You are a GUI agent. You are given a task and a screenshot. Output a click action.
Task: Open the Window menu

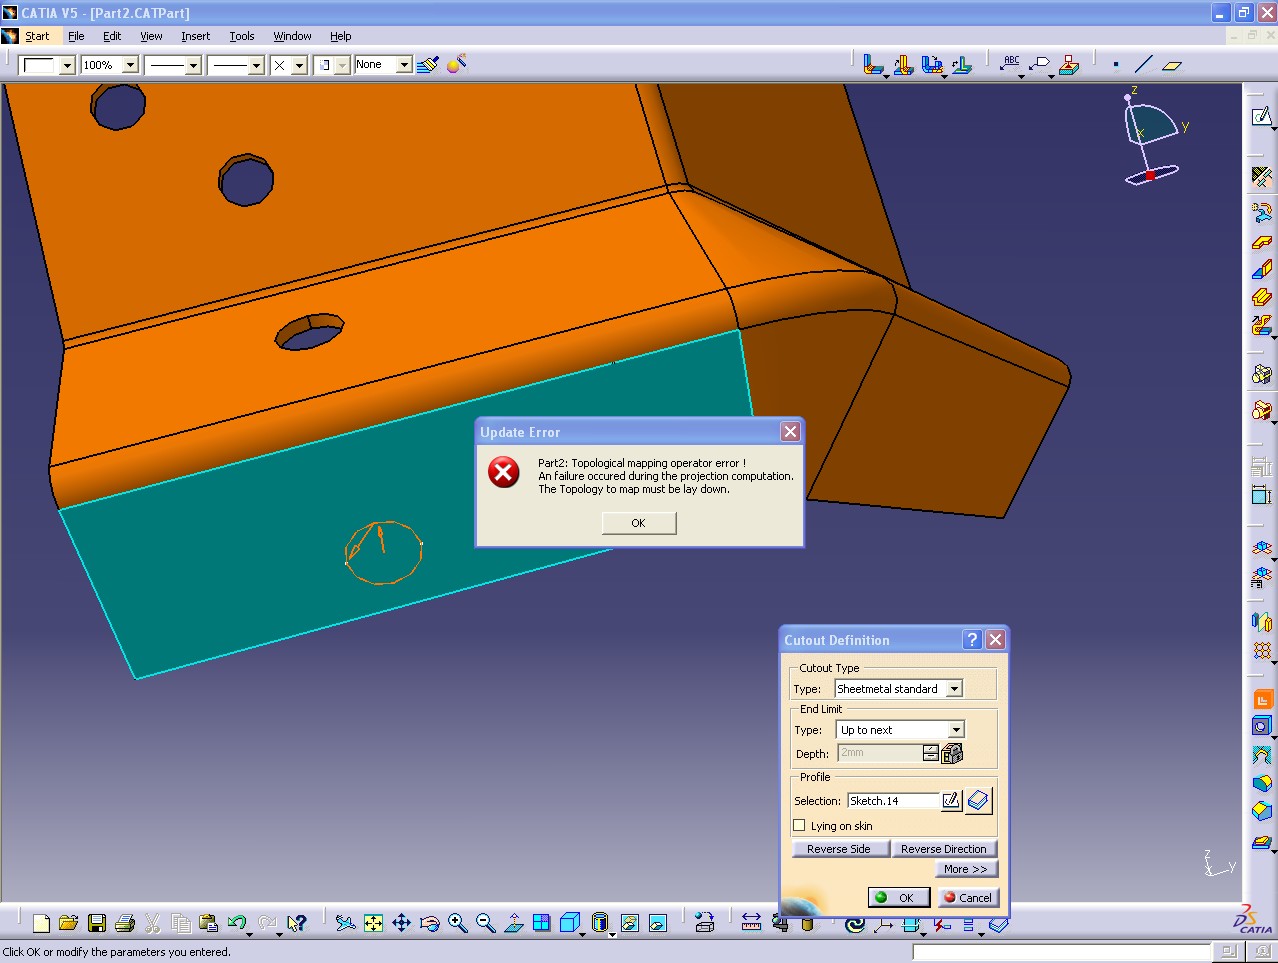coord(292,36)
